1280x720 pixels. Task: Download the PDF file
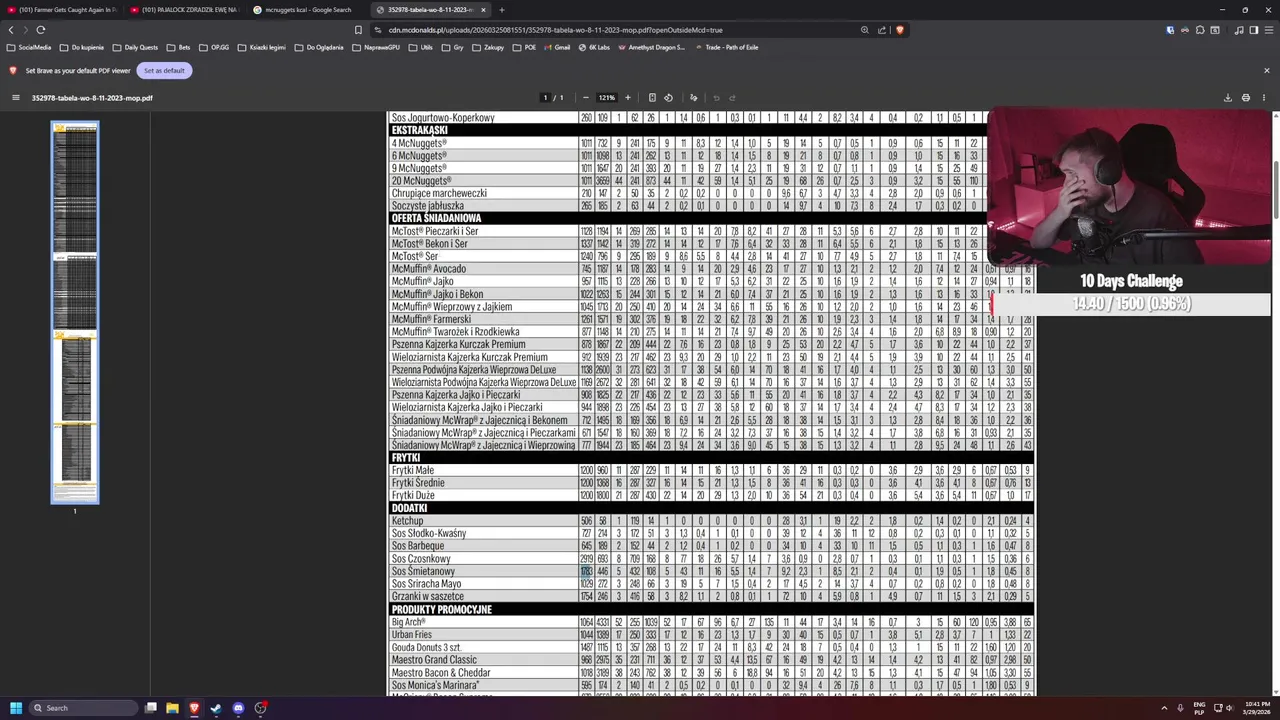coord(1228,98)
